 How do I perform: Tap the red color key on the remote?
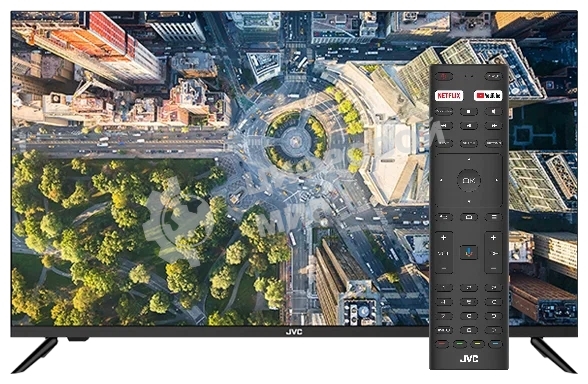tap(442, 344)
